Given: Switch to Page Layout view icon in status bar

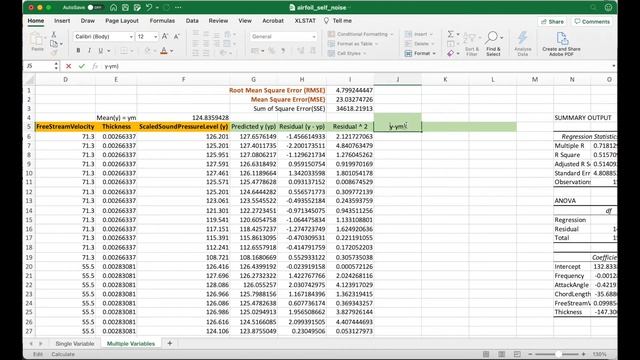Looking at the screenshot, I should click(x=501, y=354).
